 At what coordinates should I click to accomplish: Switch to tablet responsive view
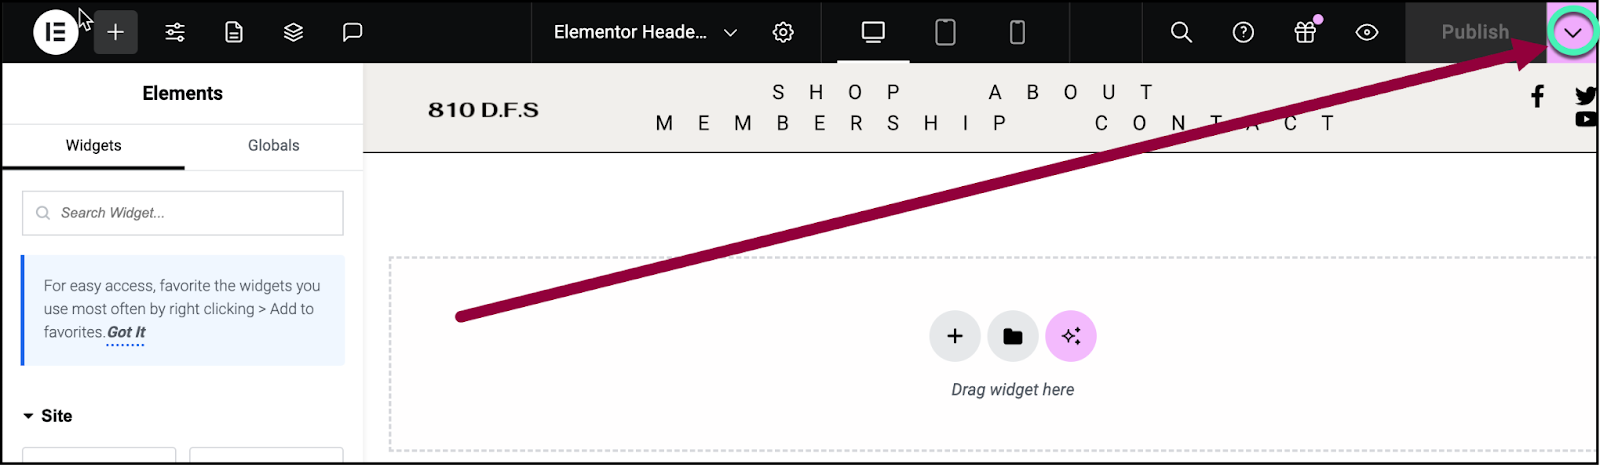(x=945, y=32)
